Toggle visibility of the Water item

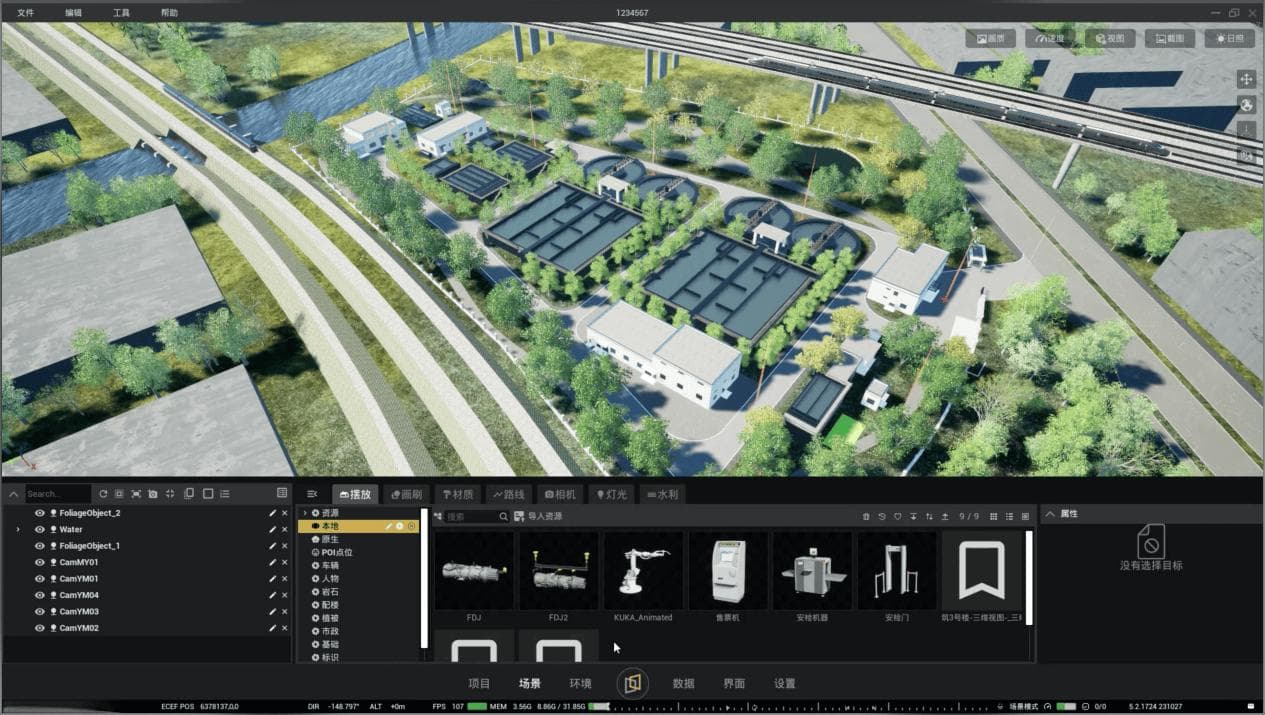[x=40, y=529]
